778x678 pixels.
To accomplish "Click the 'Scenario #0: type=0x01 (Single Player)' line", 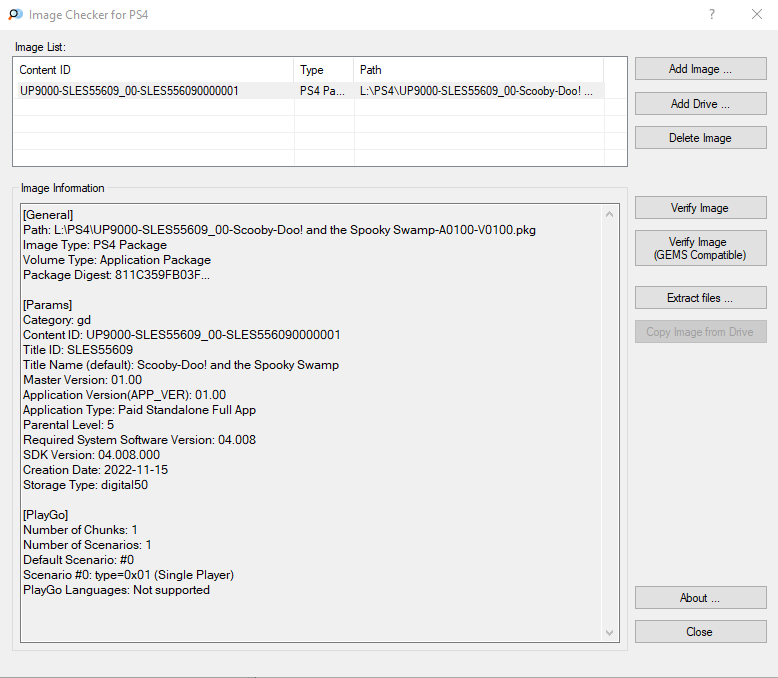I will coord(129,575).
